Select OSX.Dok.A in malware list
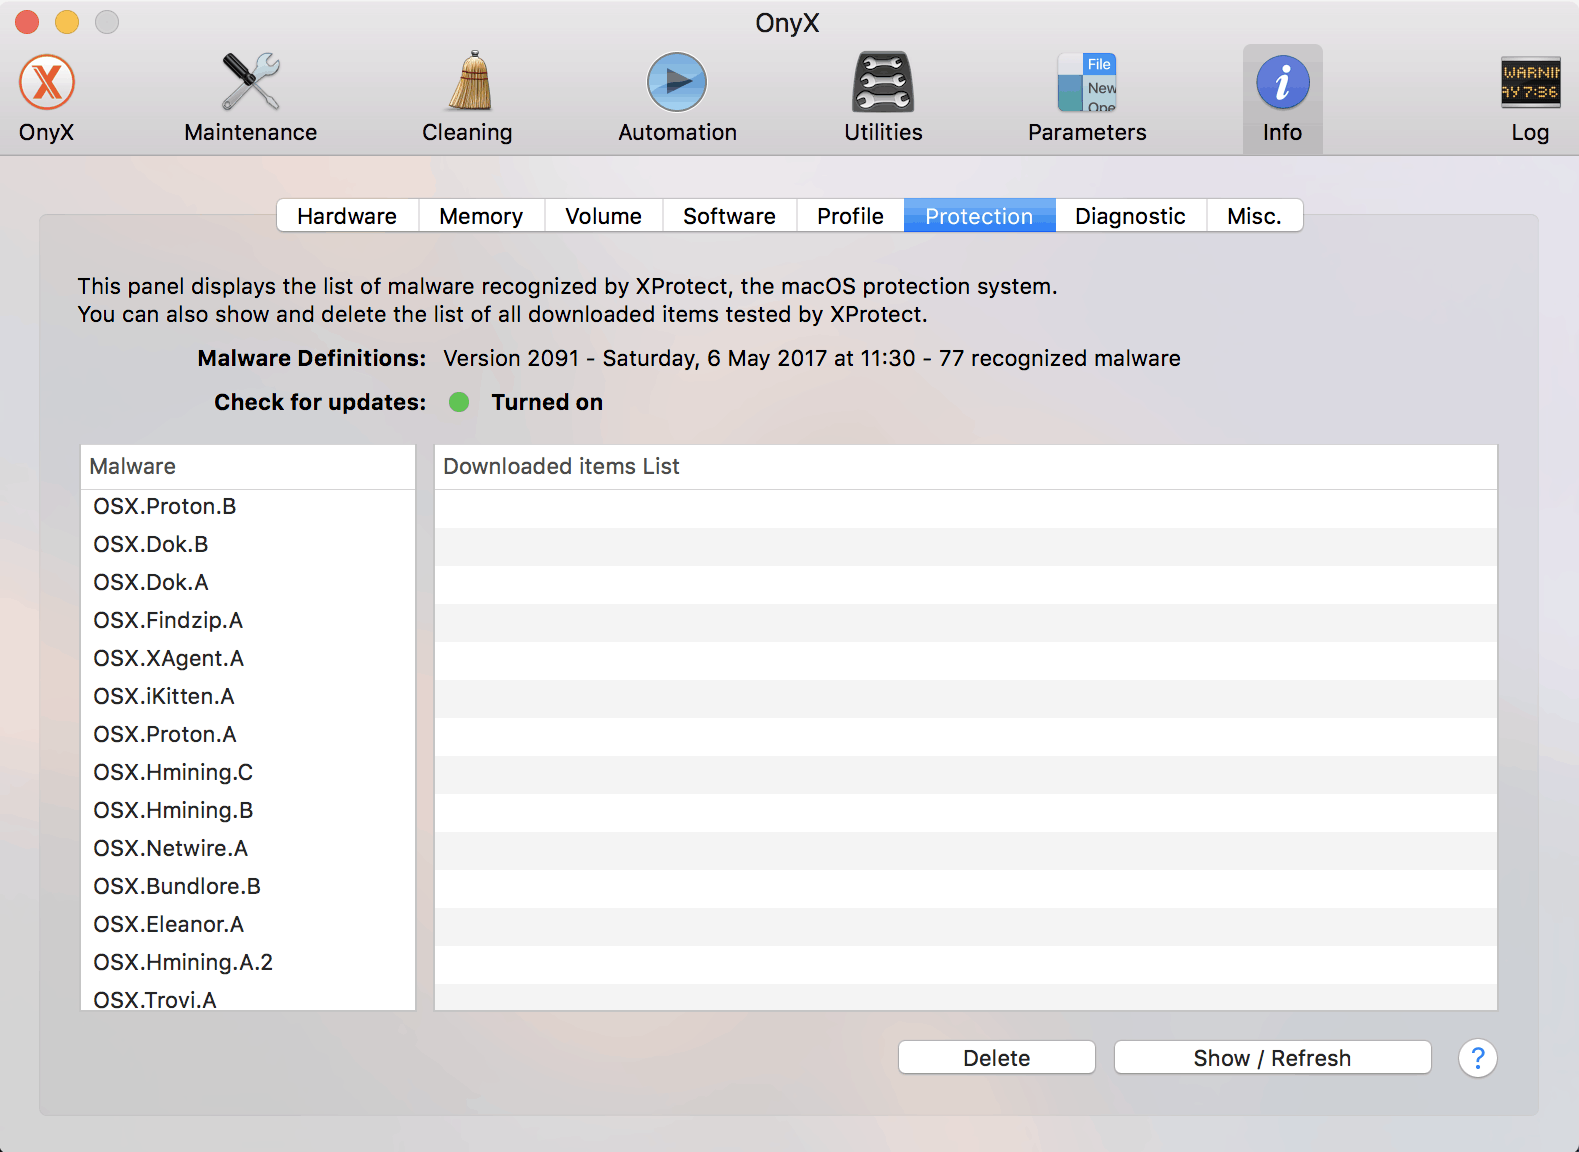Image resolution: width=1579 pixels, height=1152 pixels. (248, 583)
